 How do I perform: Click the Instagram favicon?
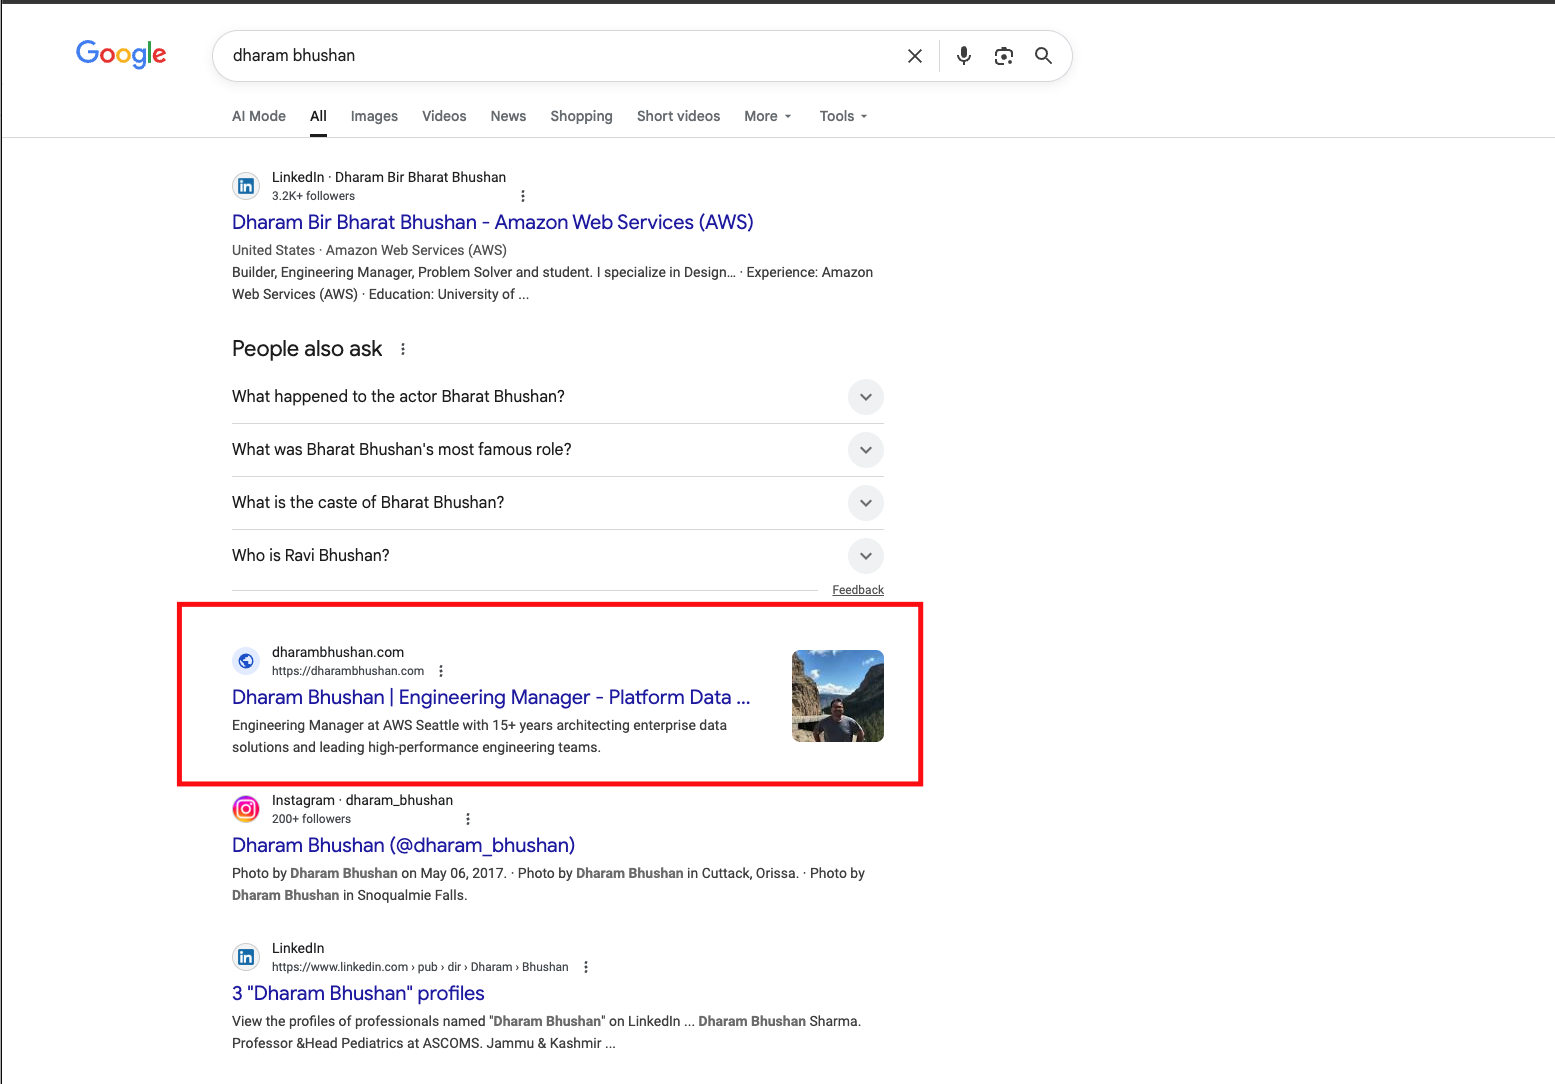pos(246,809)
